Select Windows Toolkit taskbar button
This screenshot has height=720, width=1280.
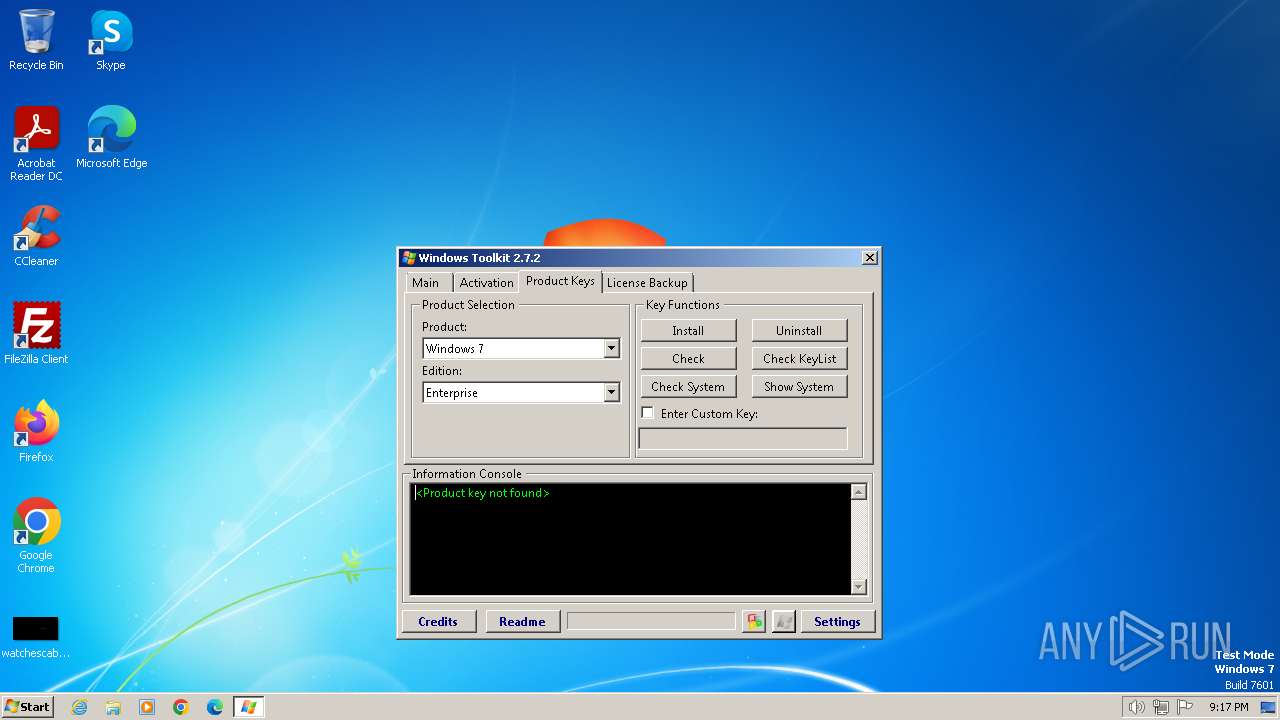[x=248, y=707]
